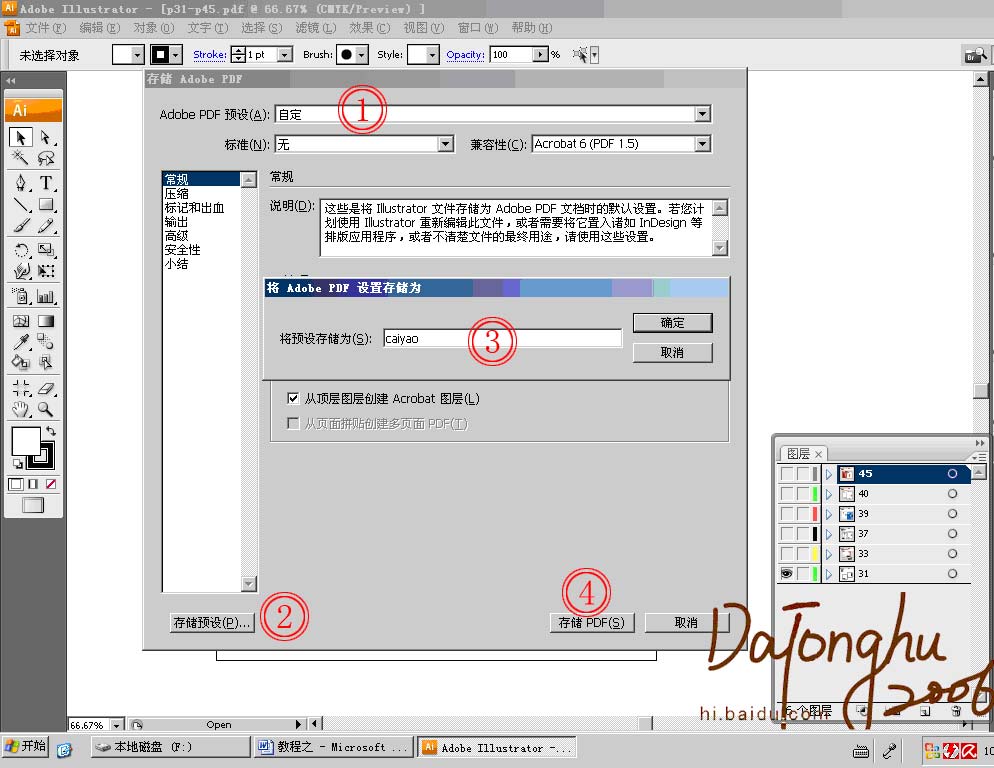This screenshot has height=768, width=994.
Task: Toggle visibility box of layer 45
Action: pyautogui.click(x=787, y=474)
